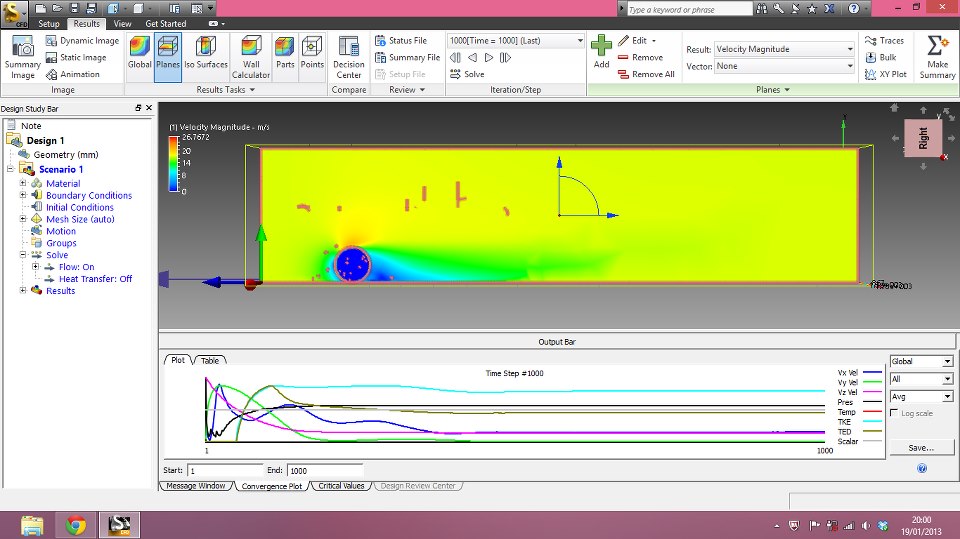Screen dimensions: 960x539
Task: Enable the Log scale checkbox
Action: pyautogui.click(x=894, y=413)
